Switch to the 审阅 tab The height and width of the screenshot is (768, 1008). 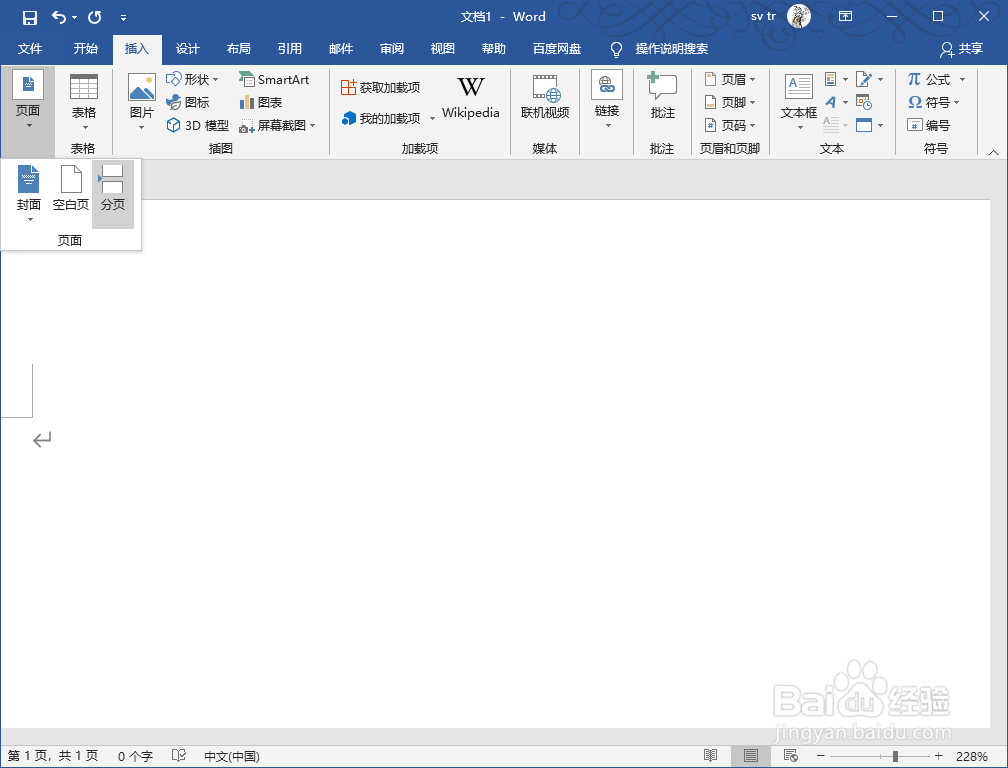pos(392,49)
